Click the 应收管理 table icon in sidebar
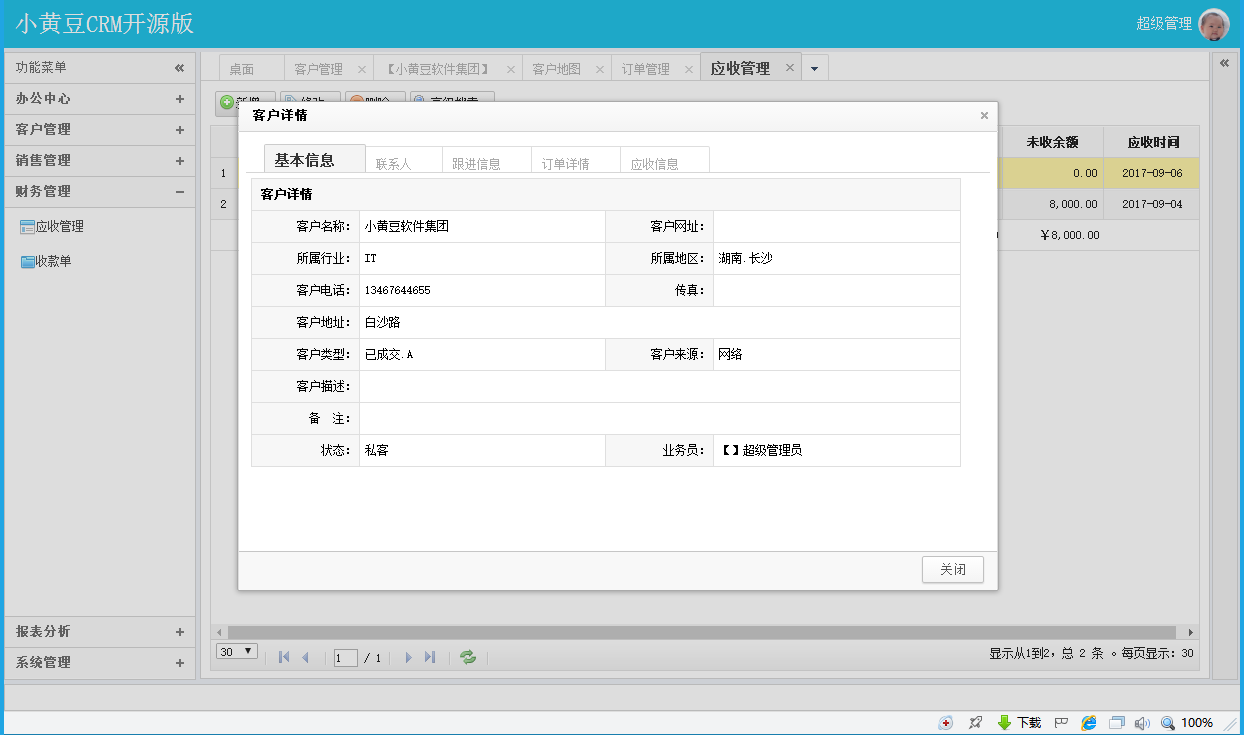Viewport: 1244px width, 735px height. pyautogui.click(x=27, y=227)
